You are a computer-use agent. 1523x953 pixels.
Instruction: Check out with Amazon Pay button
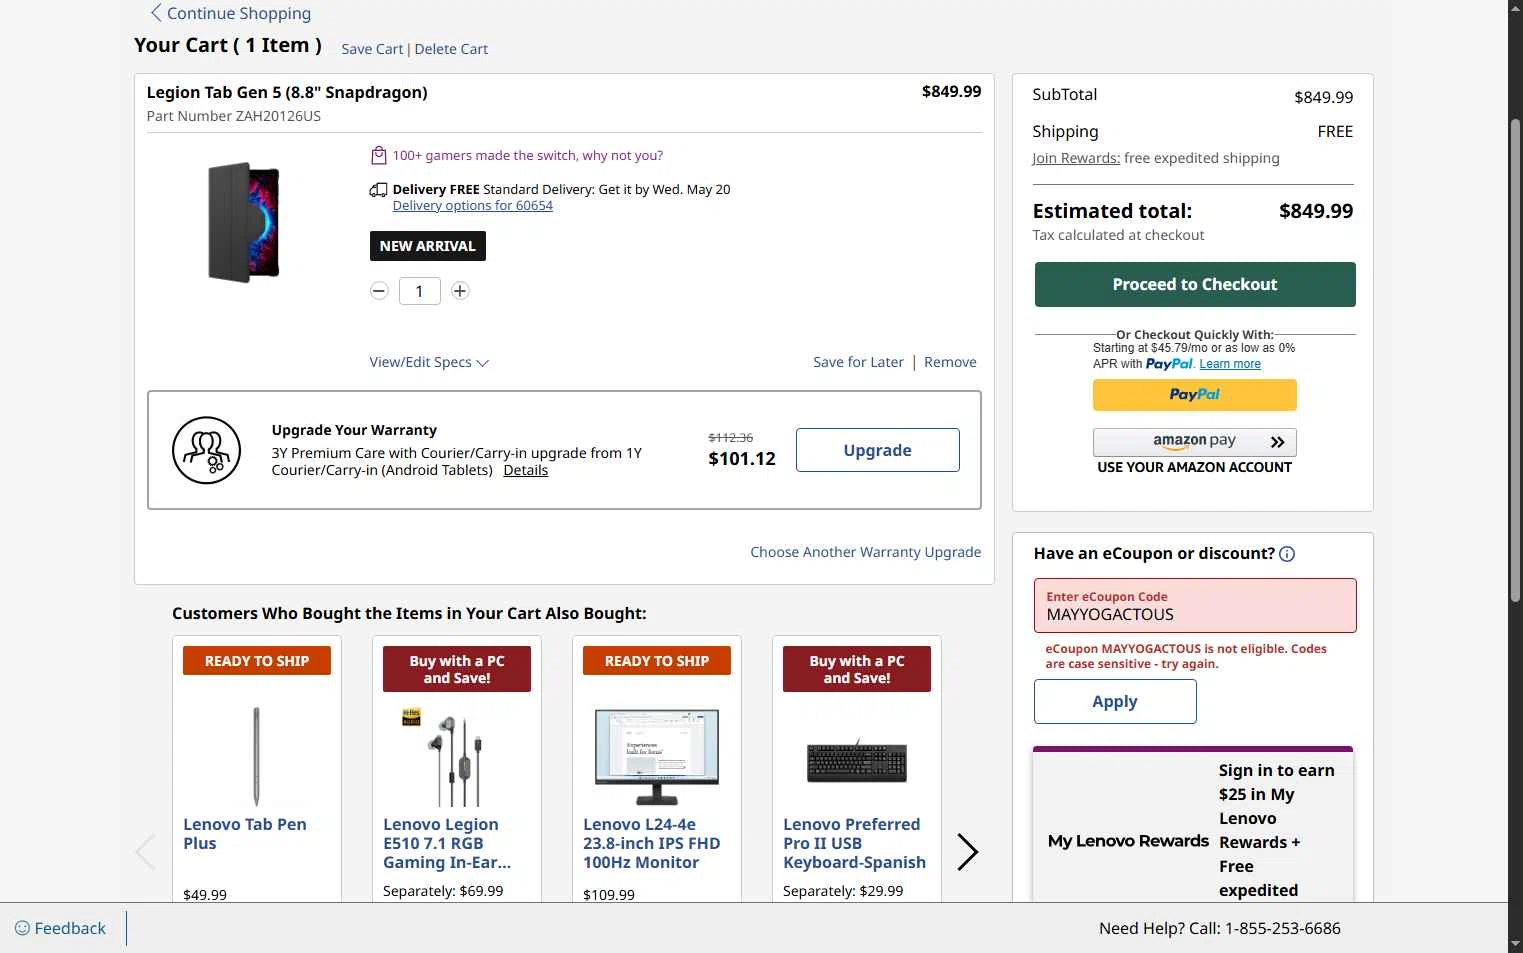(1195, 442)
